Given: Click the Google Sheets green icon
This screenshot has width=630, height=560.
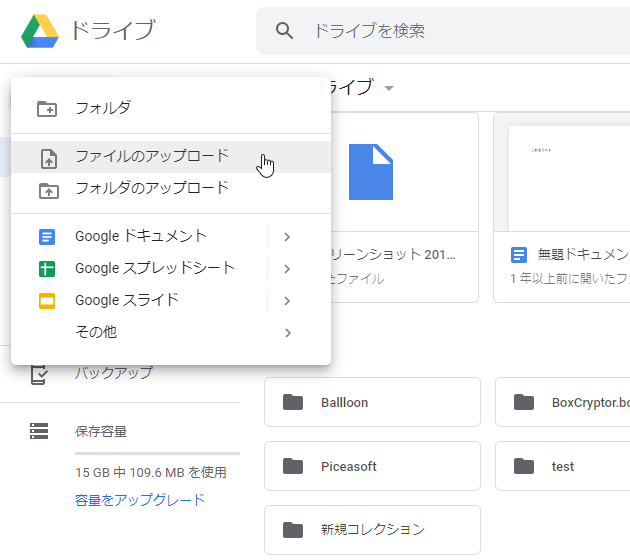Looking at the screenshot, I should 47,269.
